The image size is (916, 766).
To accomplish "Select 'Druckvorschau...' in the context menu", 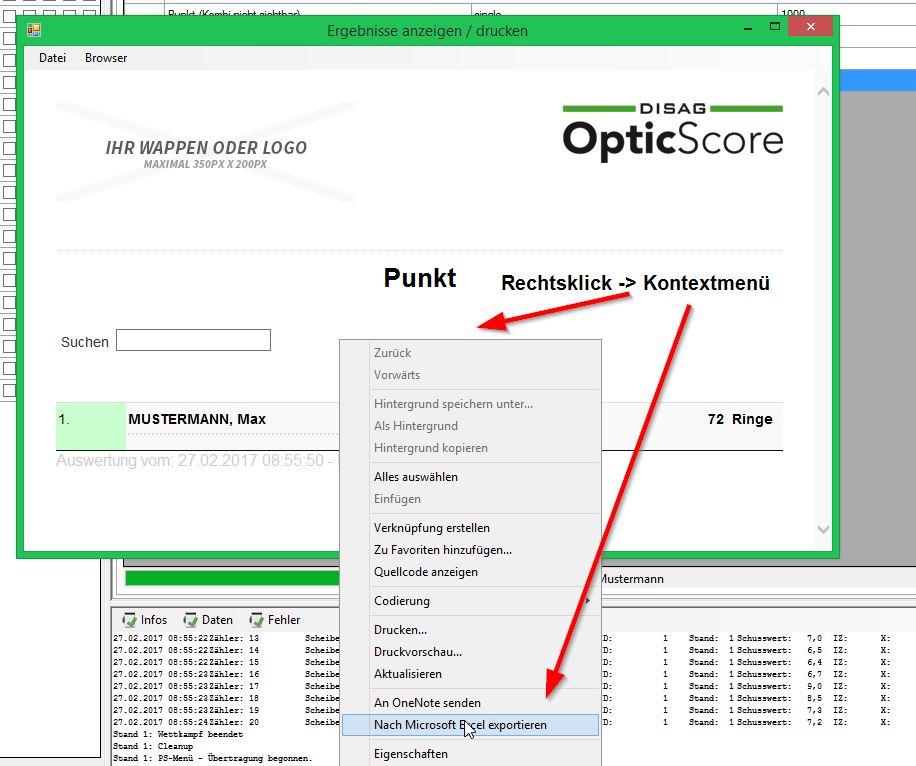I will pyautogui.click(x=418, y=652).
